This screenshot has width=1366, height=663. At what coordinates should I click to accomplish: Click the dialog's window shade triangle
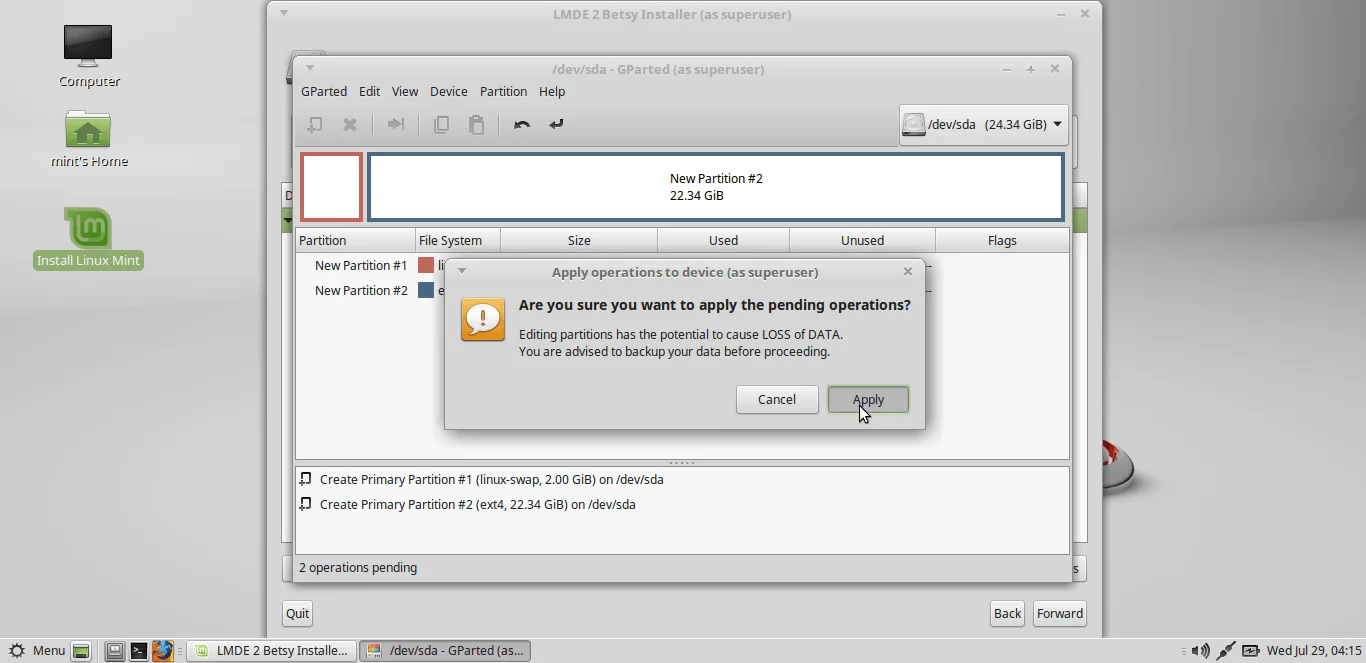click(461, 271)
